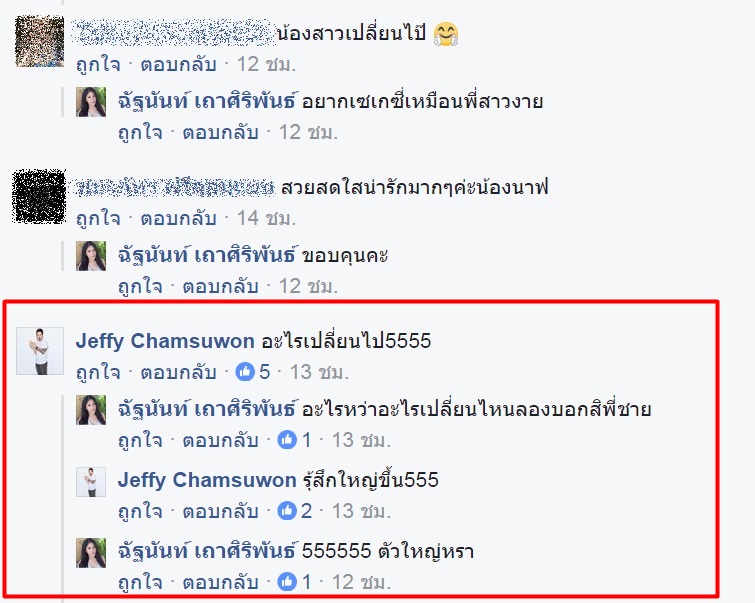Click the like icon on the 555555 ตัวใหญ่หรา reply
The image size is (755, 603).
coord(287,582)
